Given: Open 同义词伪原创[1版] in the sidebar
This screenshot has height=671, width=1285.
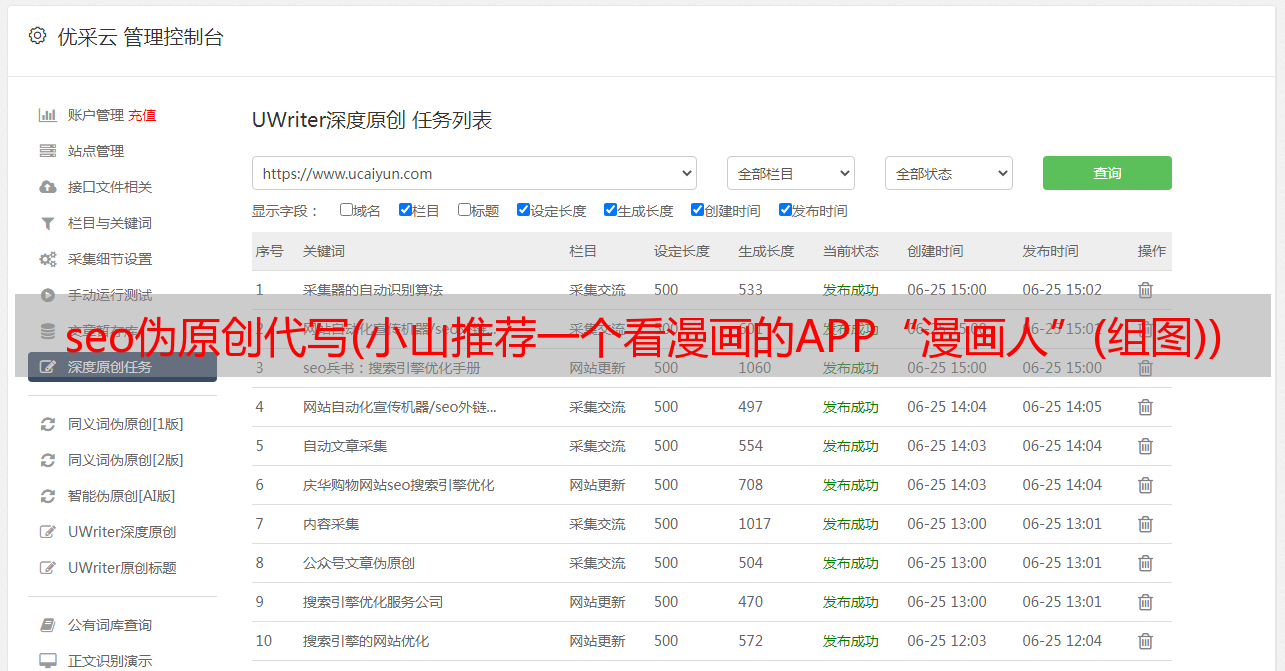Looking at the screenshot, I should click(x=125, y=424).
